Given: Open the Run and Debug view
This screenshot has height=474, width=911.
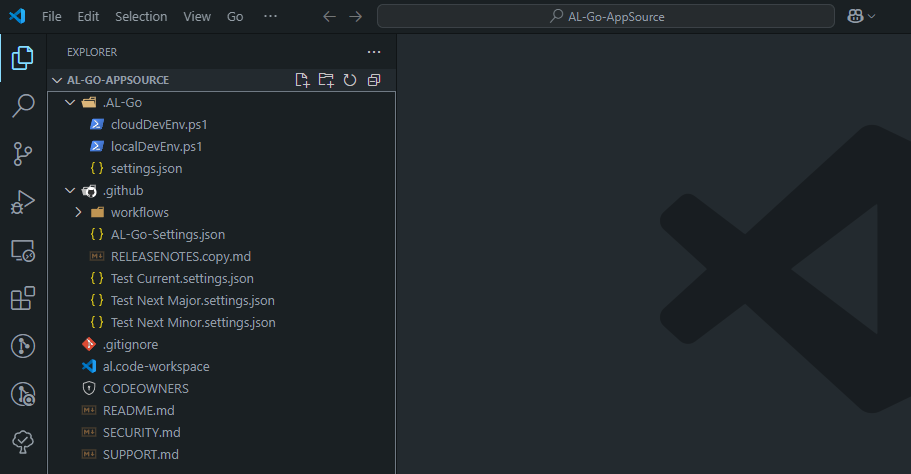Looking at the screenshot, I should point(23,202).
